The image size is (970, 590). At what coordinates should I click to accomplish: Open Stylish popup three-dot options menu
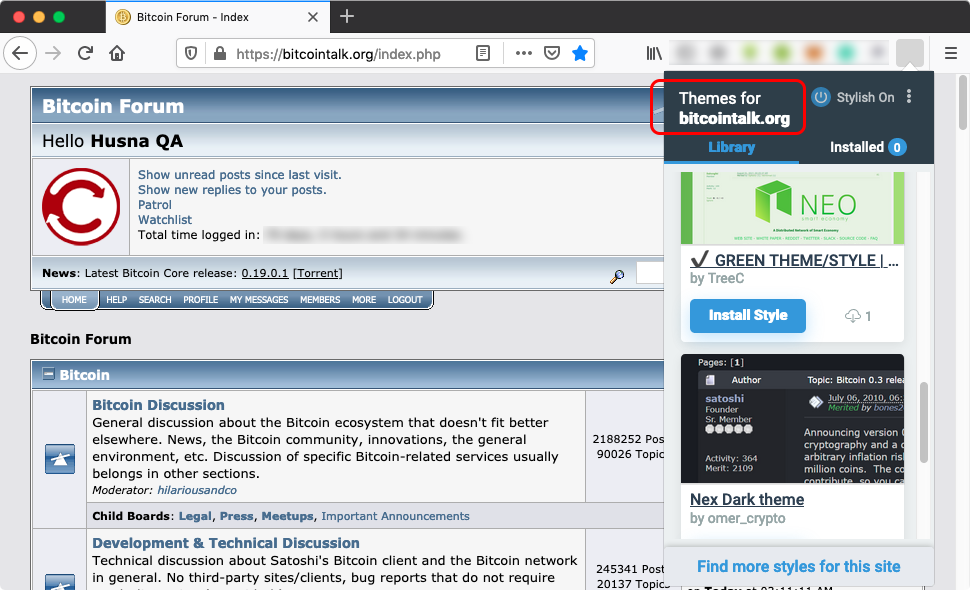click(x=909, y=96)
